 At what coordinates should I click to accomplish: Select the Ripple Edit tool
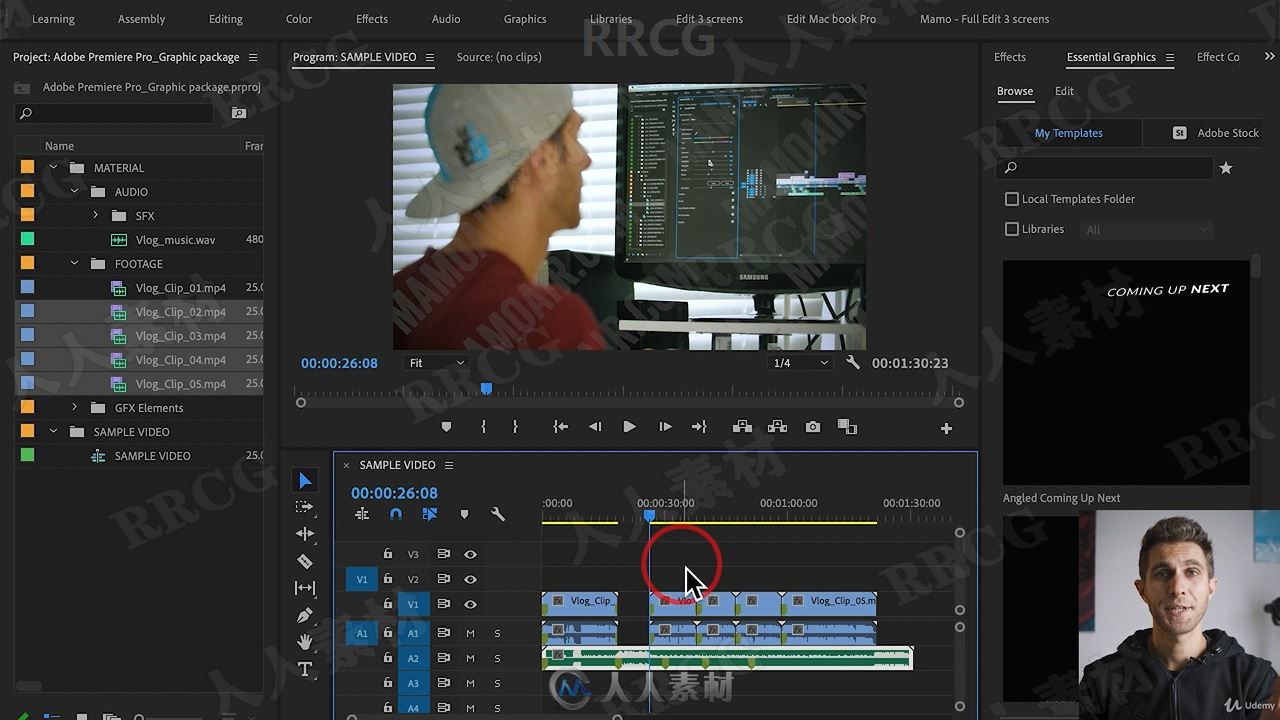[305, 534]
